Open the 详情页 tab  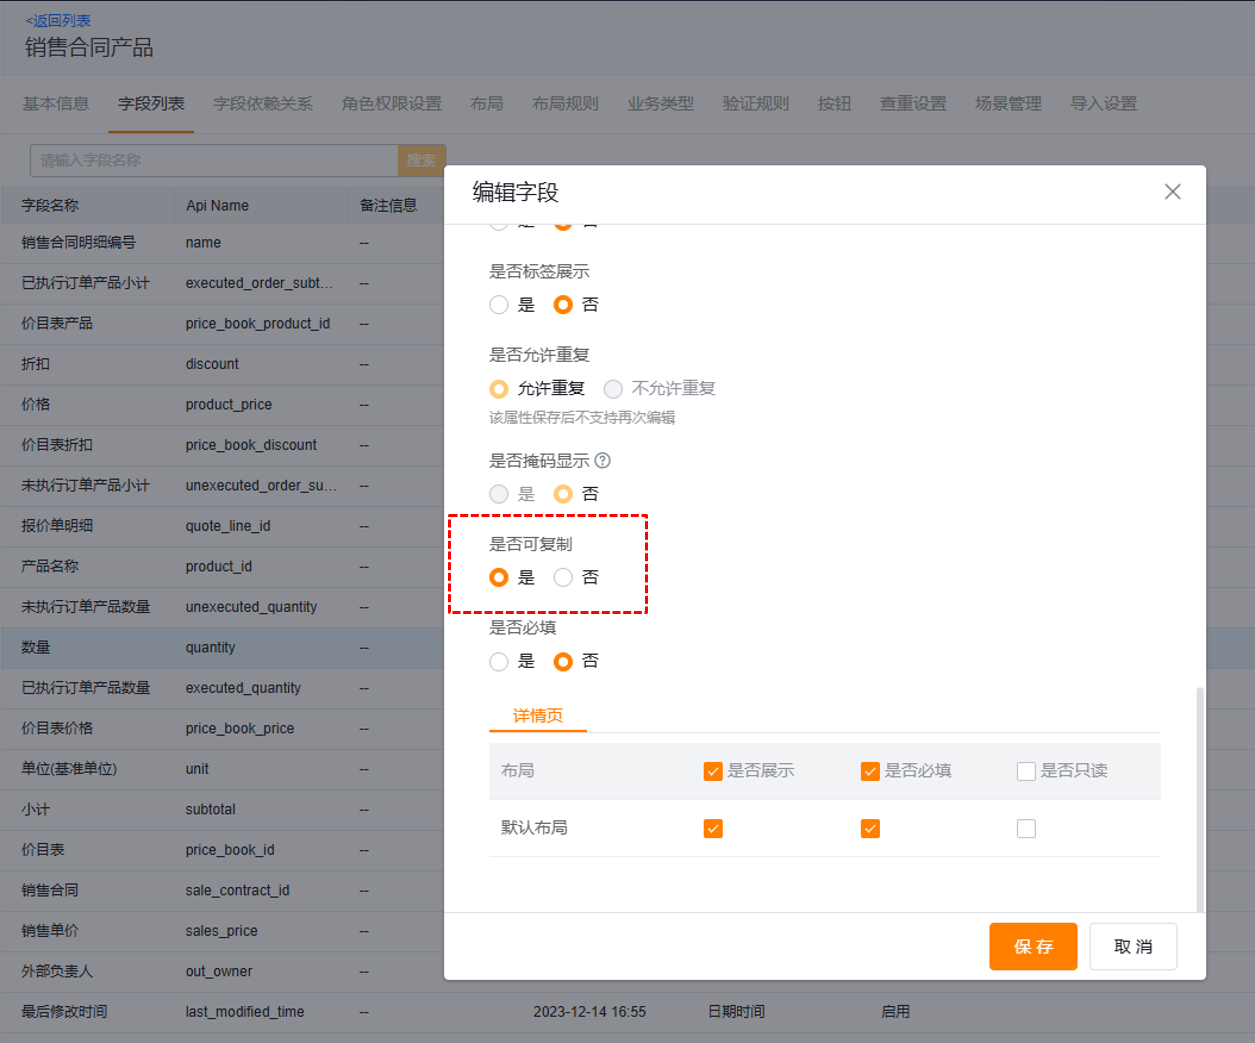(538, 716)
